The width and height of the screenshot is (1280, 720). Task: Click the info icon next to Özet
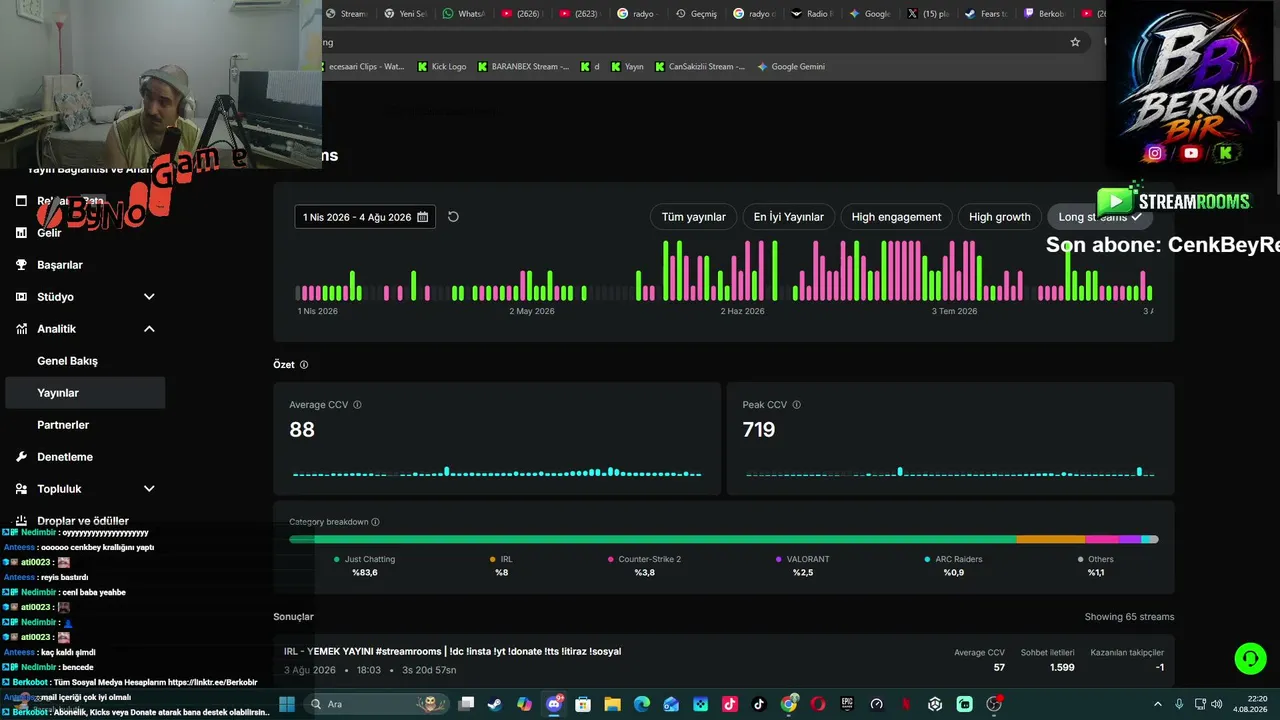[304, 365]
